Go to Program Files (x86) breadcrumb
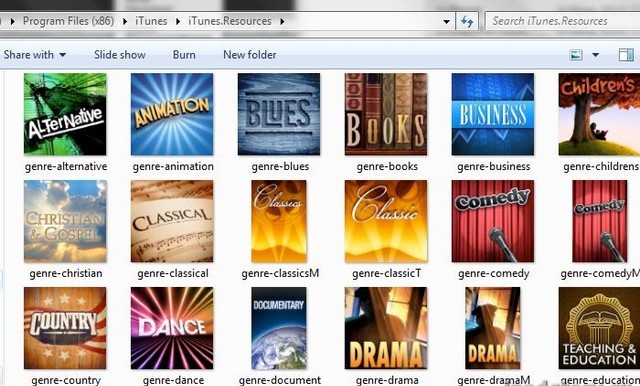Image resolution: width=640 pixels, height=386 pixels. point(68,21)
